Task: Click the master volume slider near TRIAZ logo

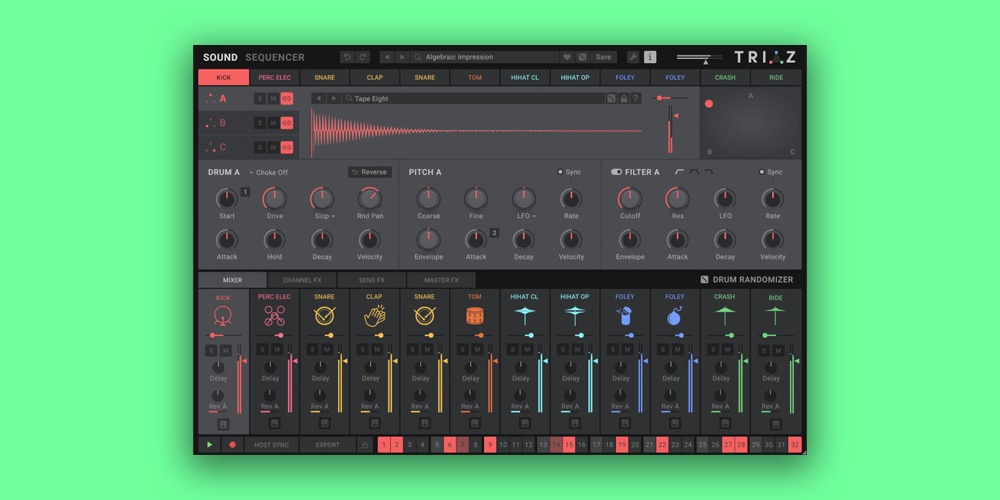Action: pyautogui.click(x=700, y=58)
